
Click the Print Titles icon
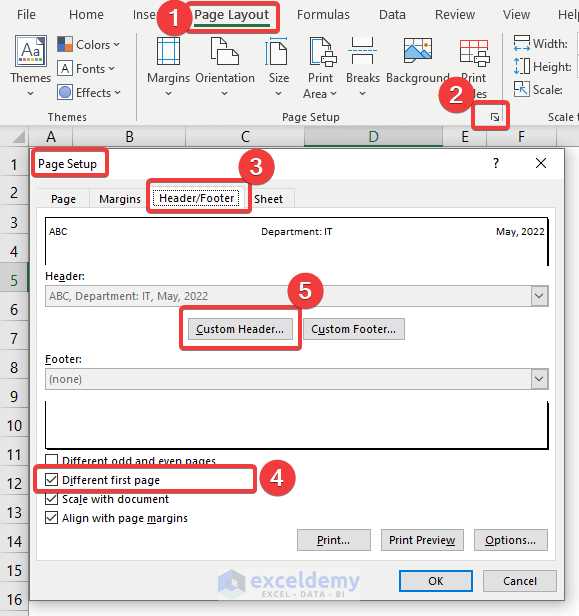pyautogui.click(x=475, y=53)
